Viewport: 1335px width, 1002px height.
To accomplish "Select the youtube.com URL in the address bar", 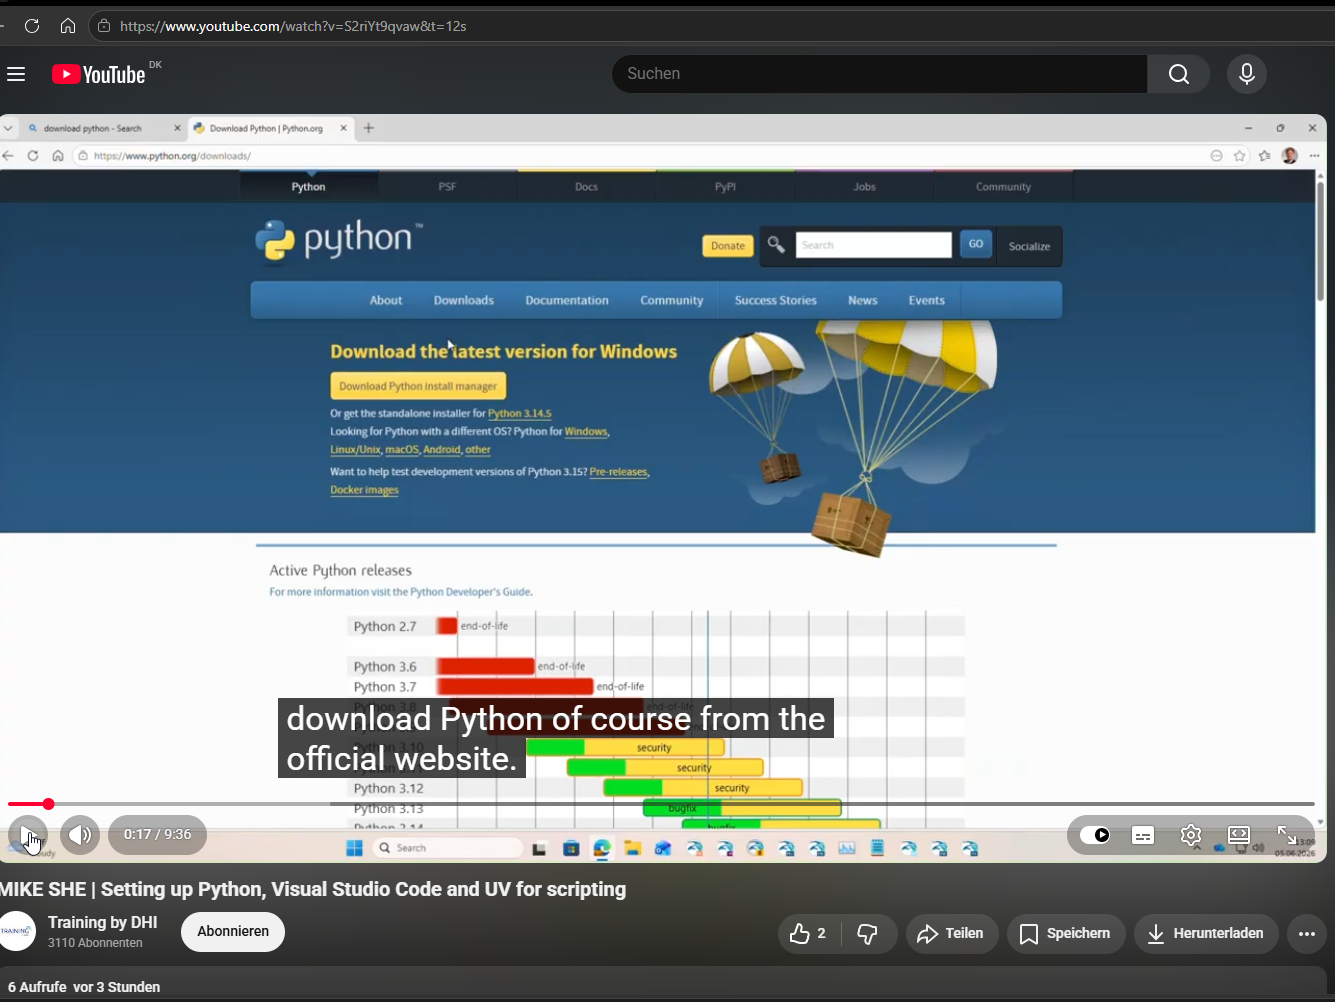I will [293, 26].
